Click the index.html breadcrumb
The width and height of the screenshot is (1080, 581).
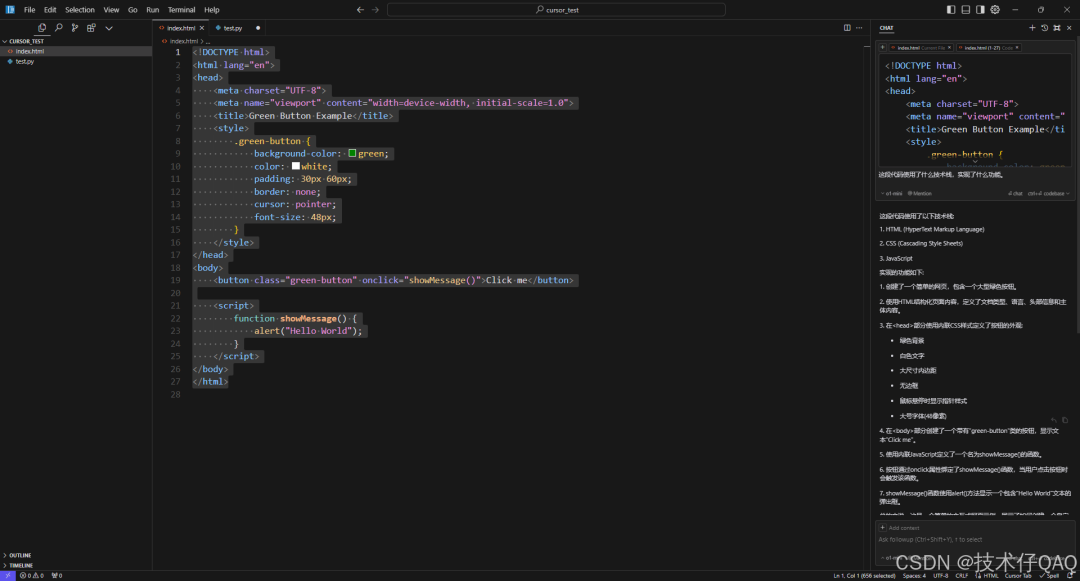(x=183, y=41)
